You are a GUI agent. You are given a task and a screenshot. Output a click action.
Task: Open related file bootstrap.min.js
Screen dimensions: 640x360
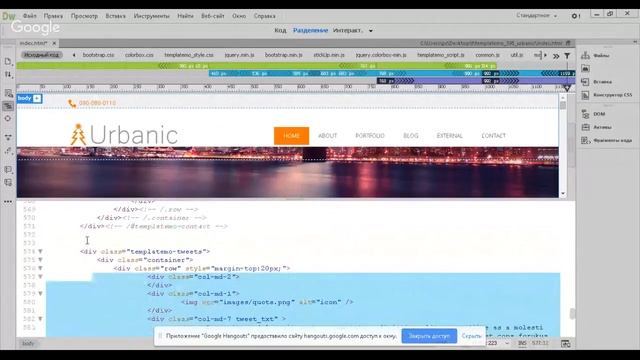(x=283, y=55)
